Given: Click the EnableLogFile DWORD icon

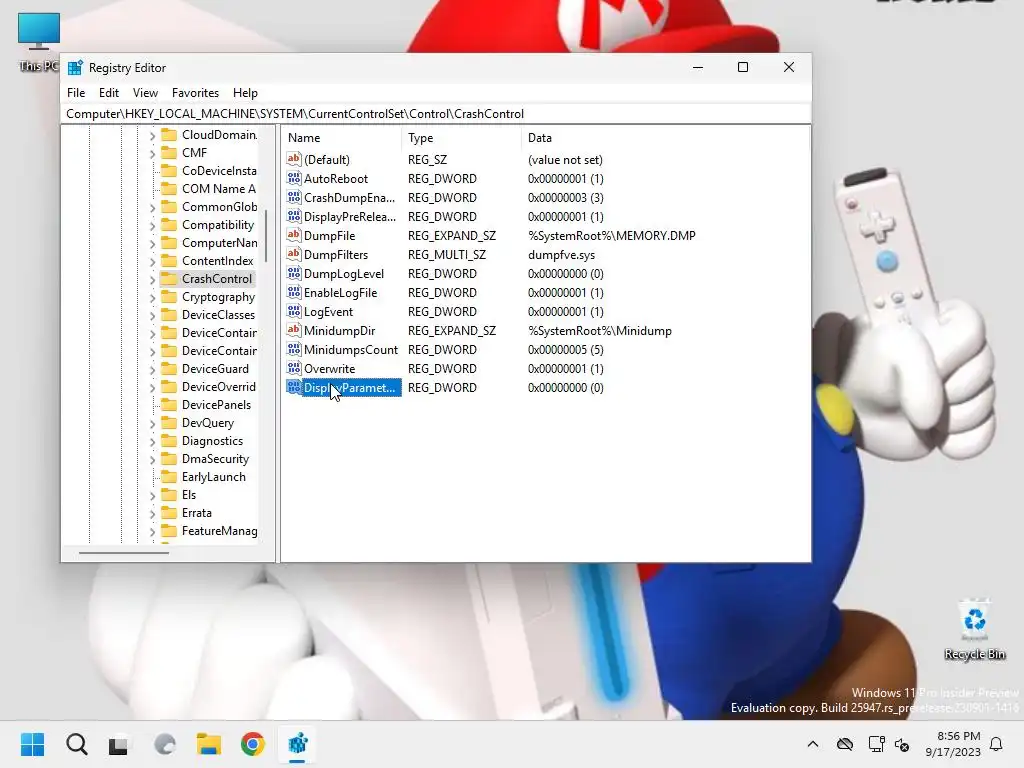Looking at the screenshot, I should [x=294, y=292].
